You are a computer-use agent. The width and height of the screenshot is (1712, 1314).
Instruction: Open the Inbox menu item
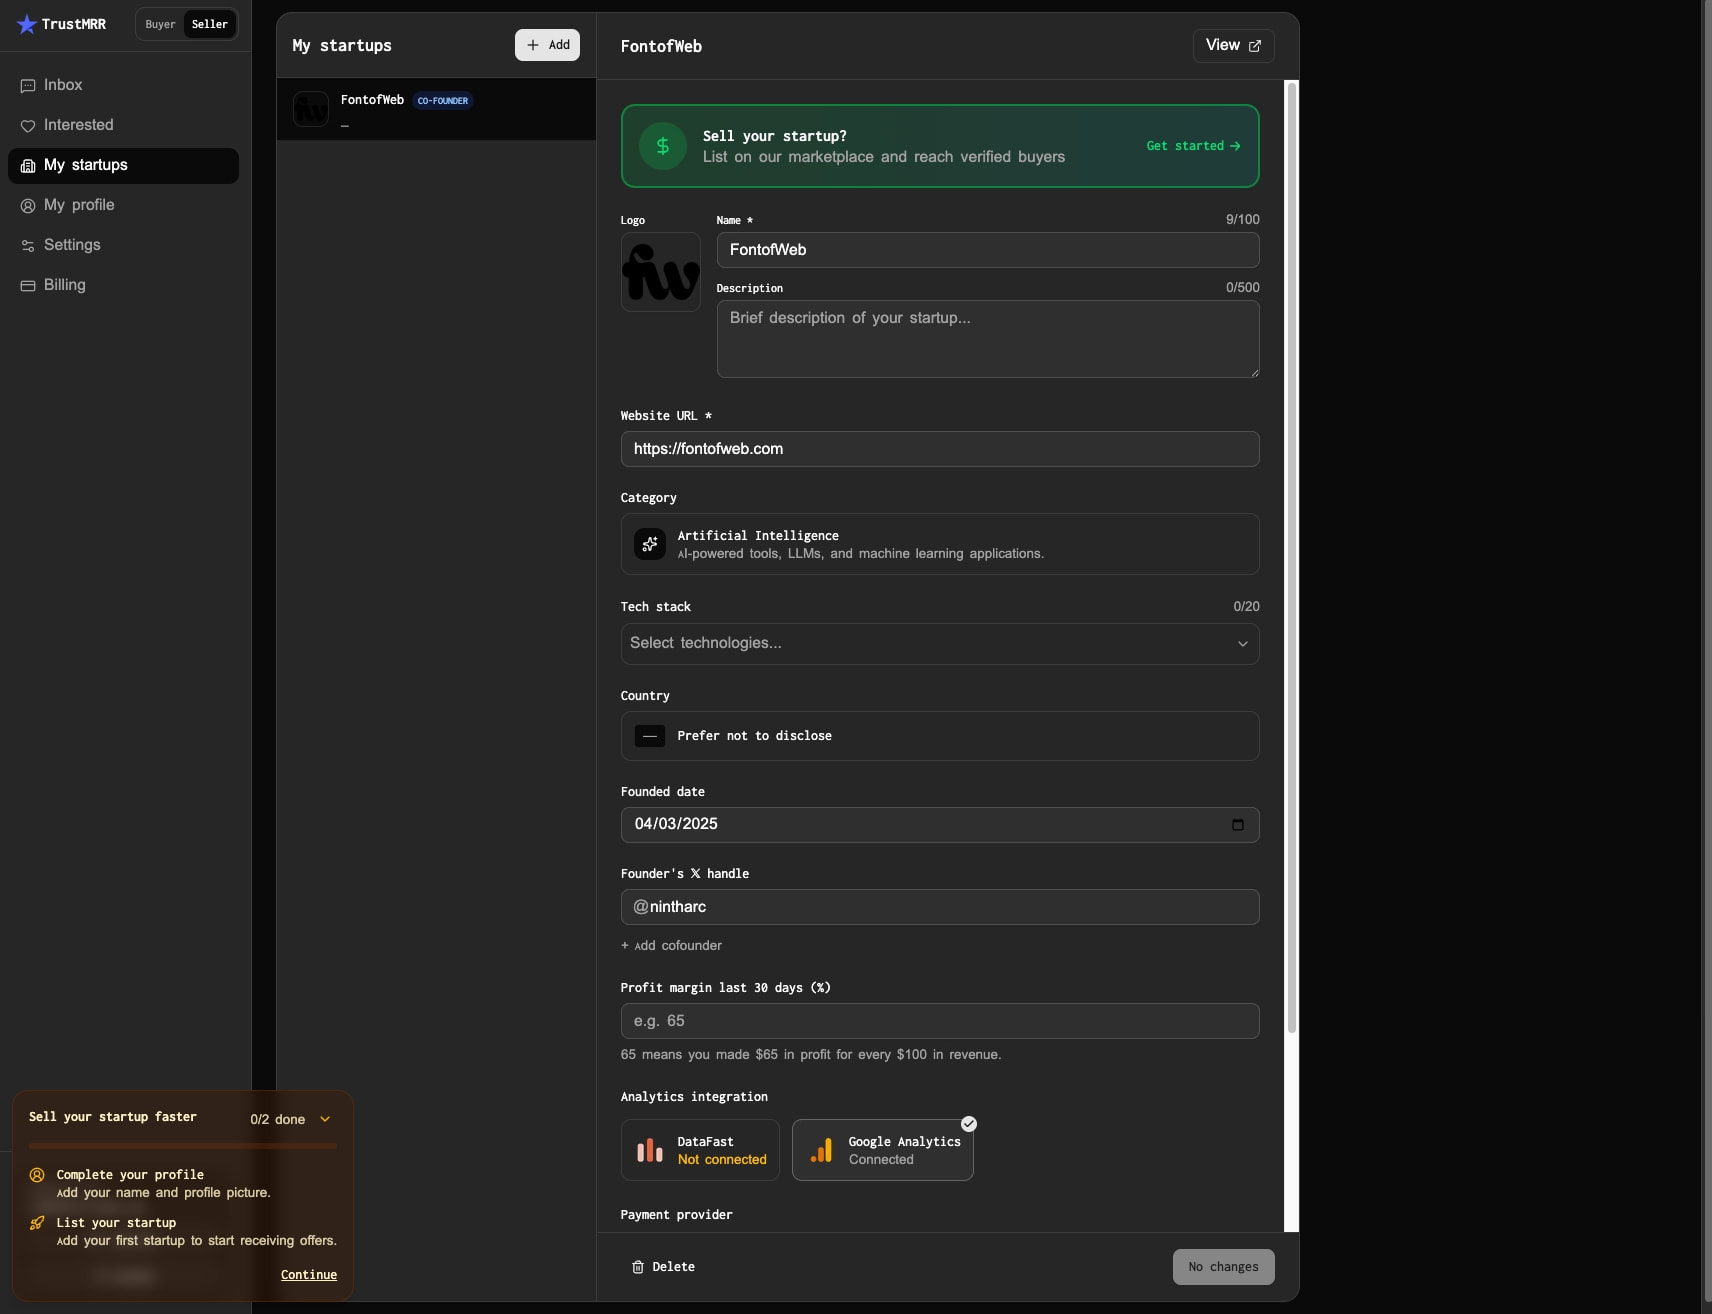point(123,86)
